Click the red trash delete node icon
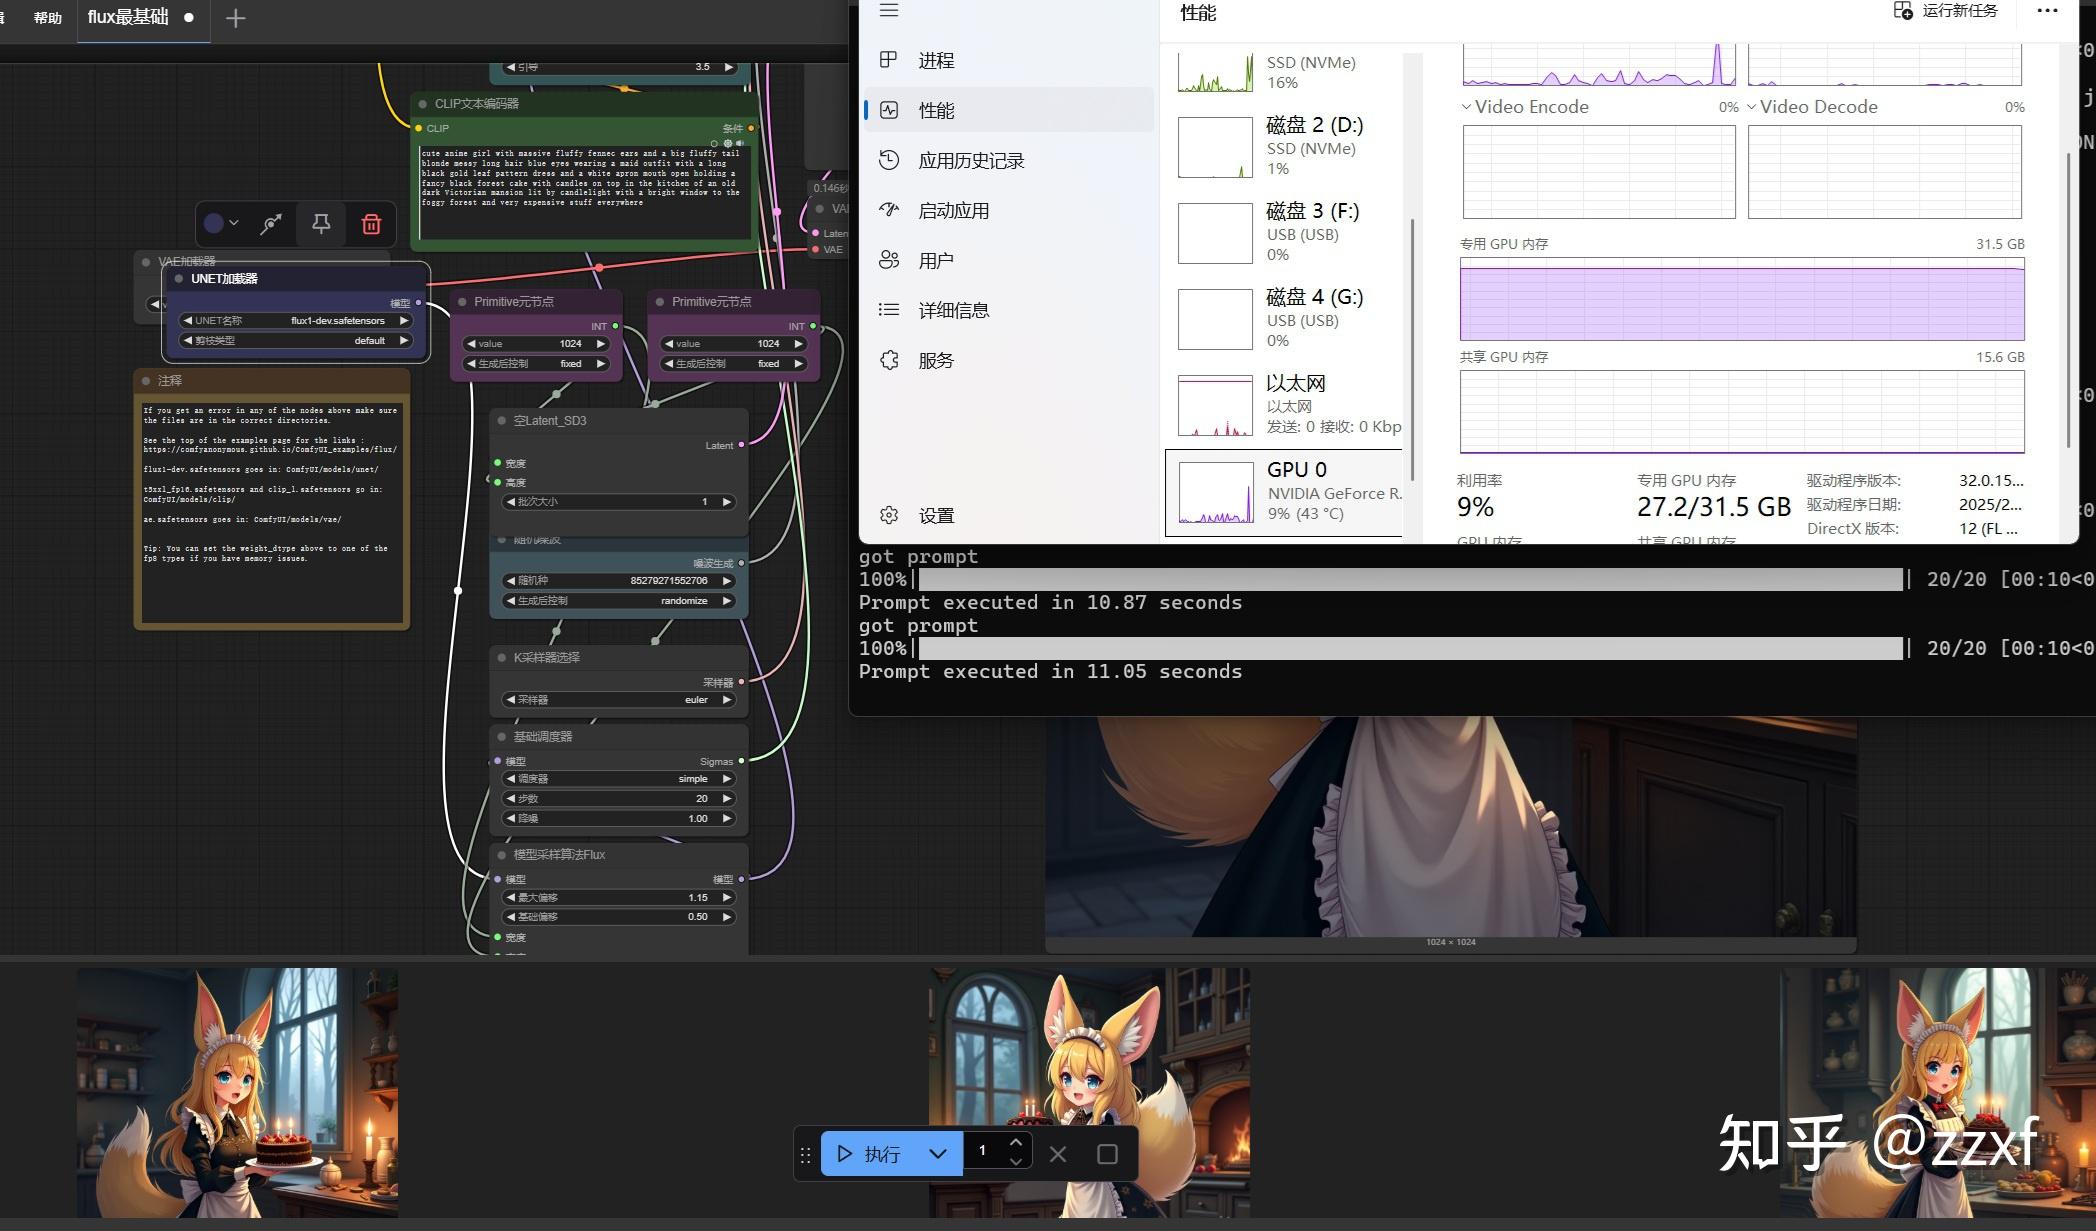Screen dimensions: 2096x1231 (x=371, y=224)
